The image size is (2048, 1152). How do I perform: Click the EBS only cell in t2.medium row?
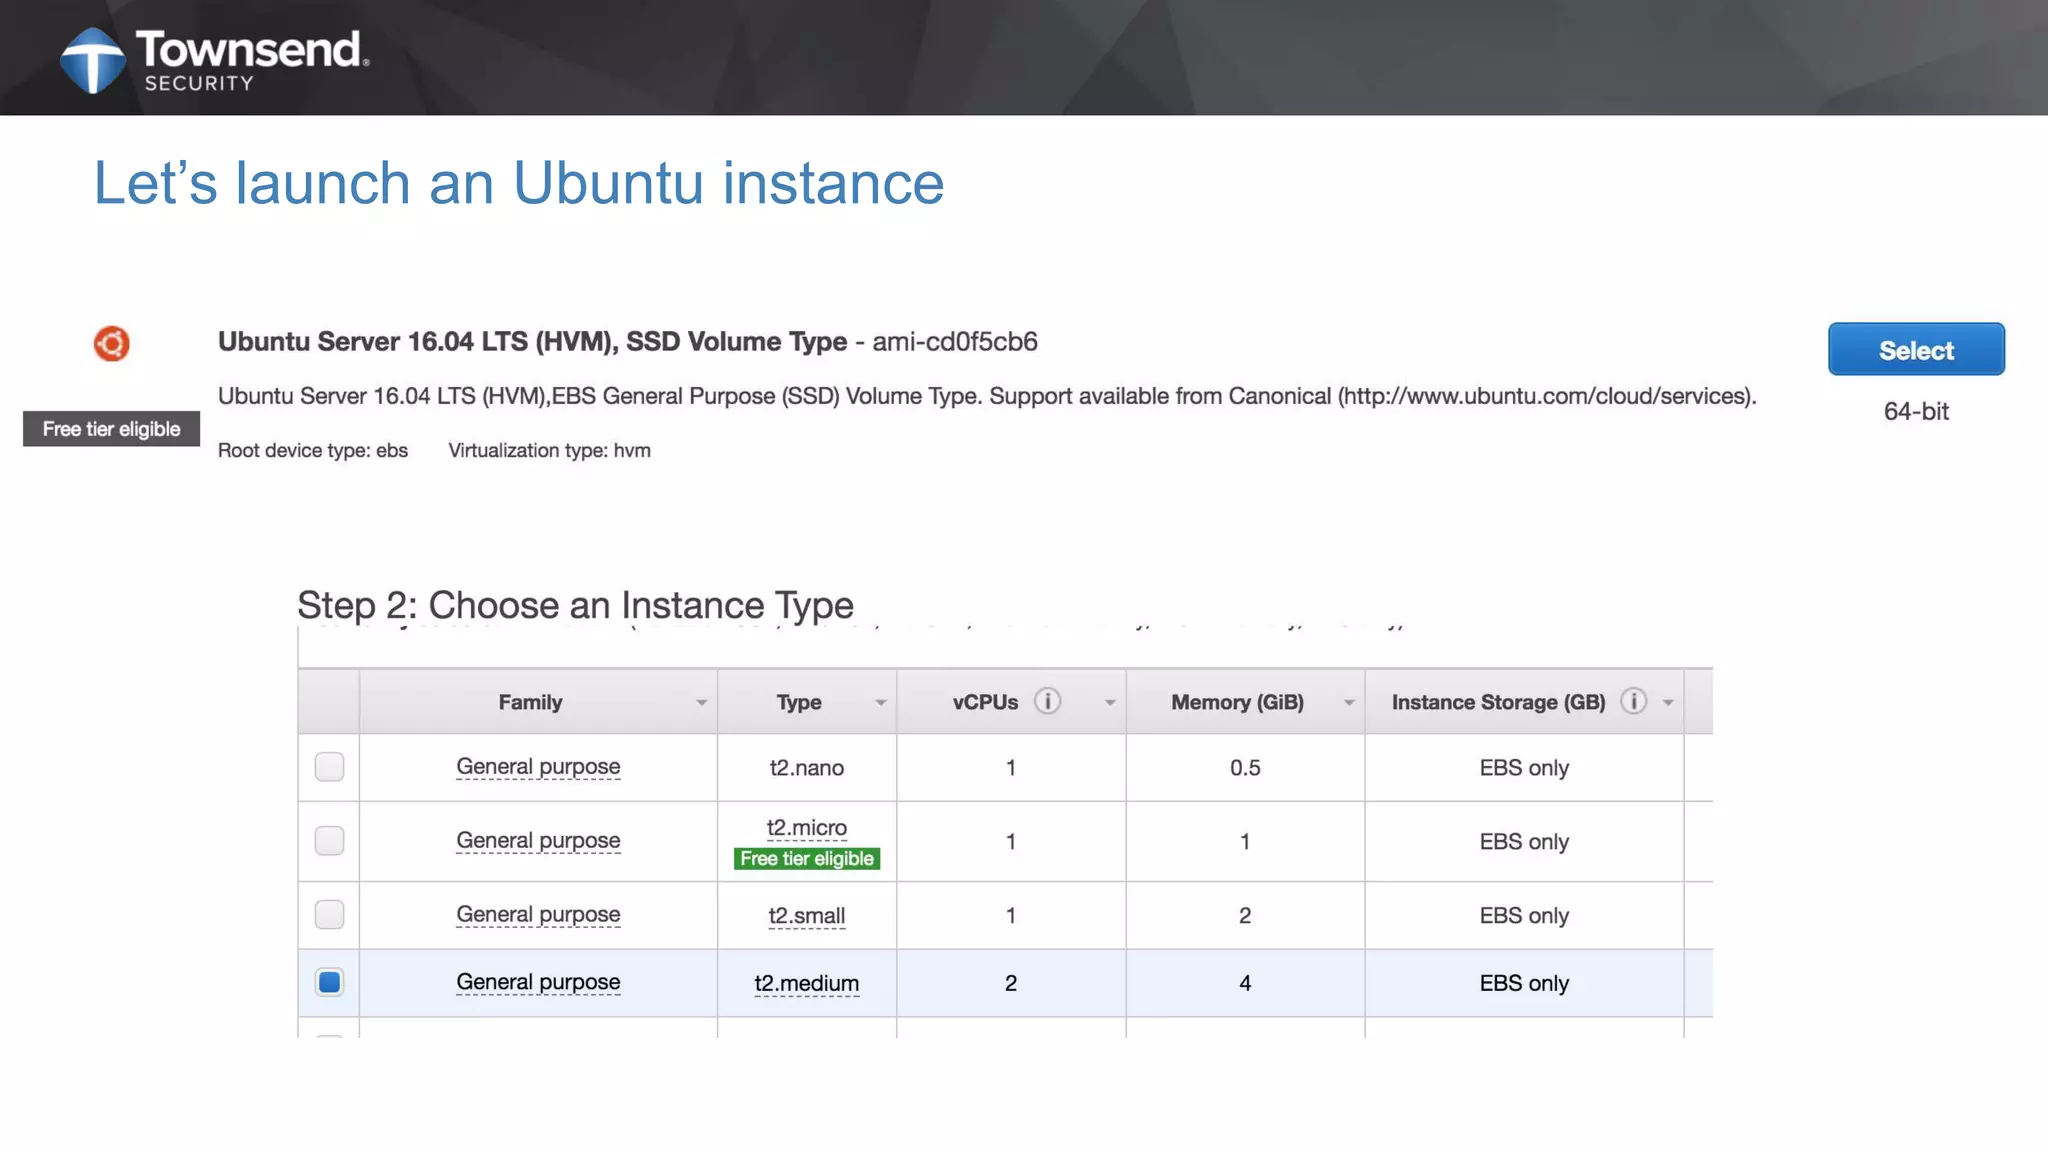point(1524,984)
